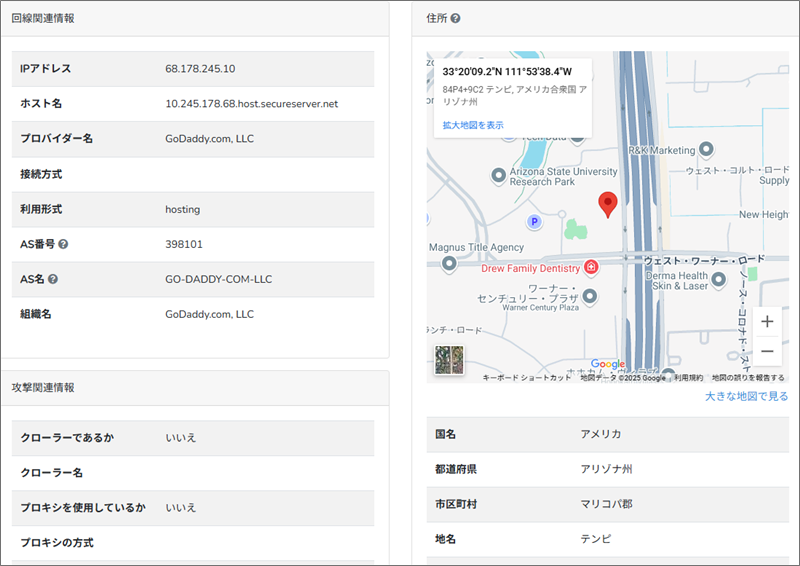Viewport: 800px width, 566px height.
Task: Click the Warner Century Plaza marker
Action: point(589,297)
